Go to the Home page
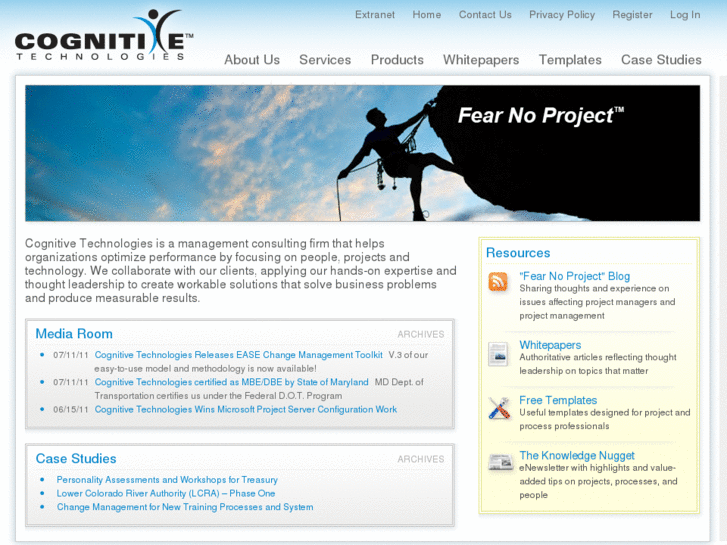Viewport: 727px width, 545px height. 427,15
